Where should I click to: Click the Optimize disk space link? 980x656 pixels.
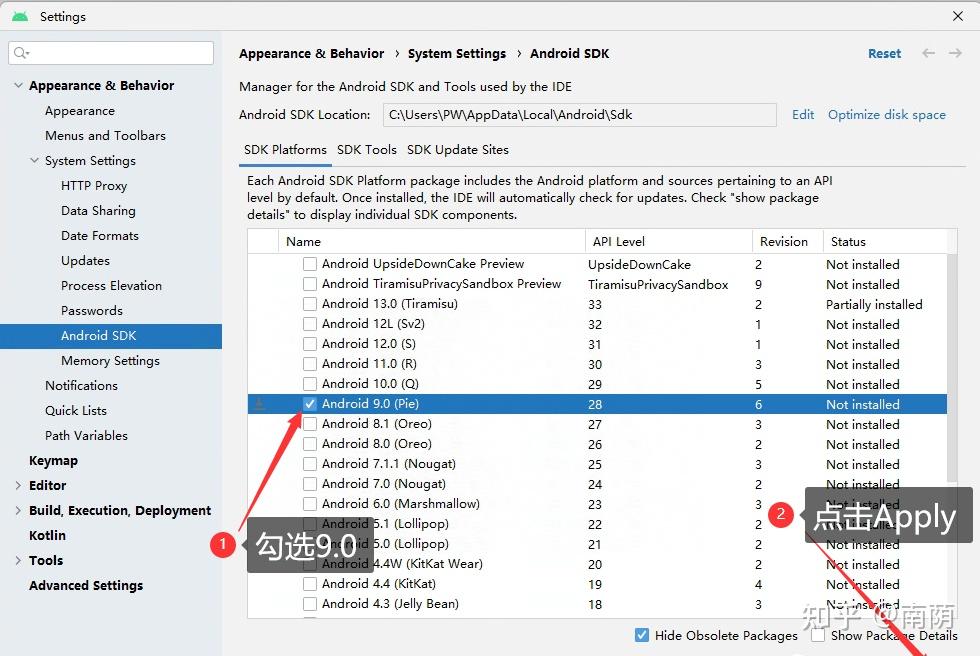(886, 114)
